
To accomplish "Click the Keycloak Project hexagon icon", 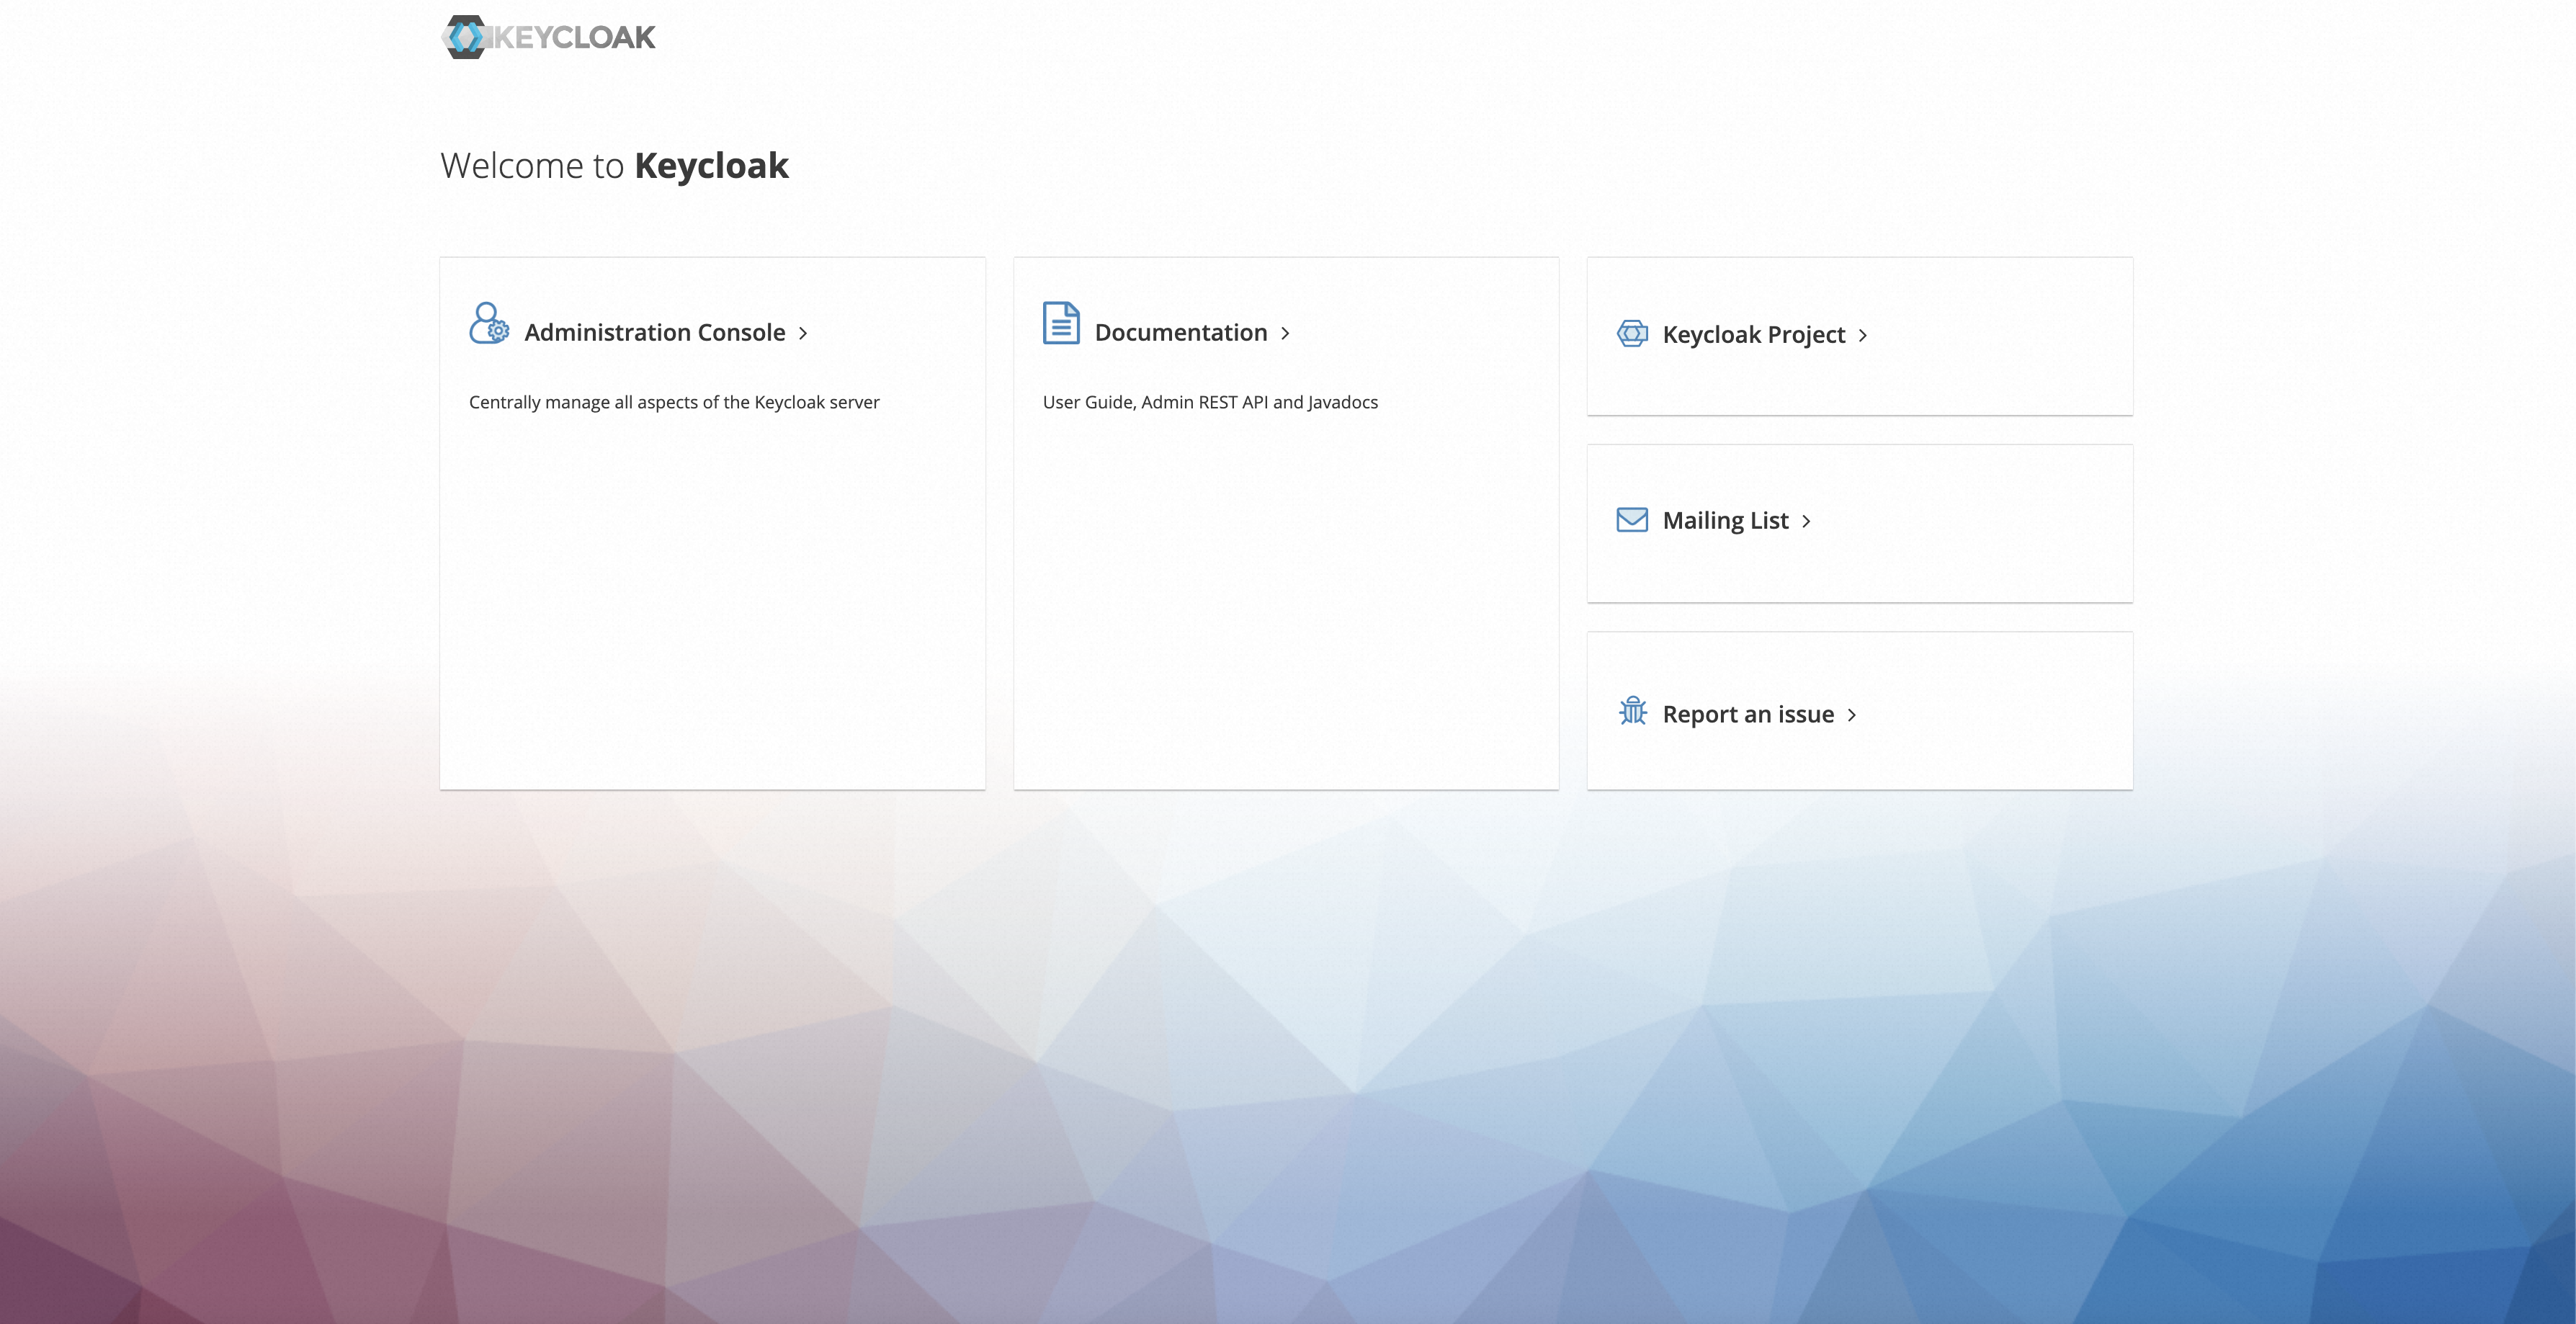I will pyautogui.click(x=1632, y=334).
